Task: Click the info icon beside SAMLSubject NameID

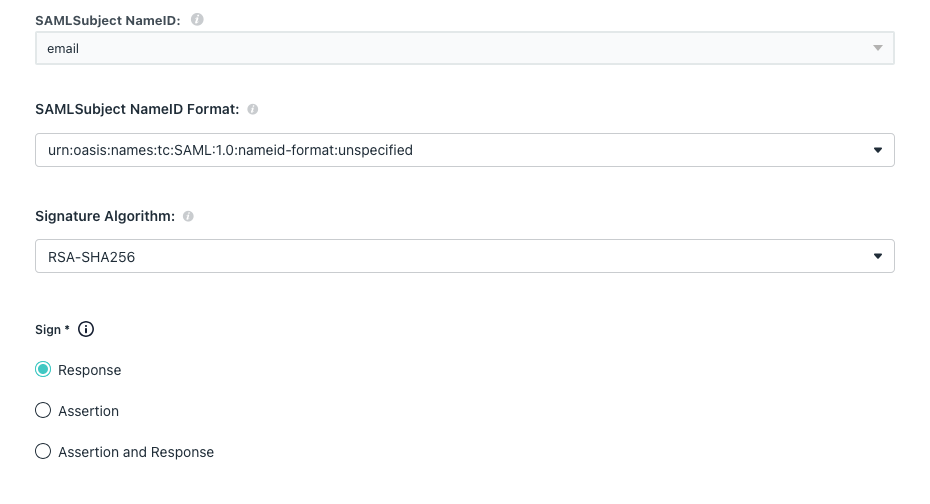Action: 197,19
